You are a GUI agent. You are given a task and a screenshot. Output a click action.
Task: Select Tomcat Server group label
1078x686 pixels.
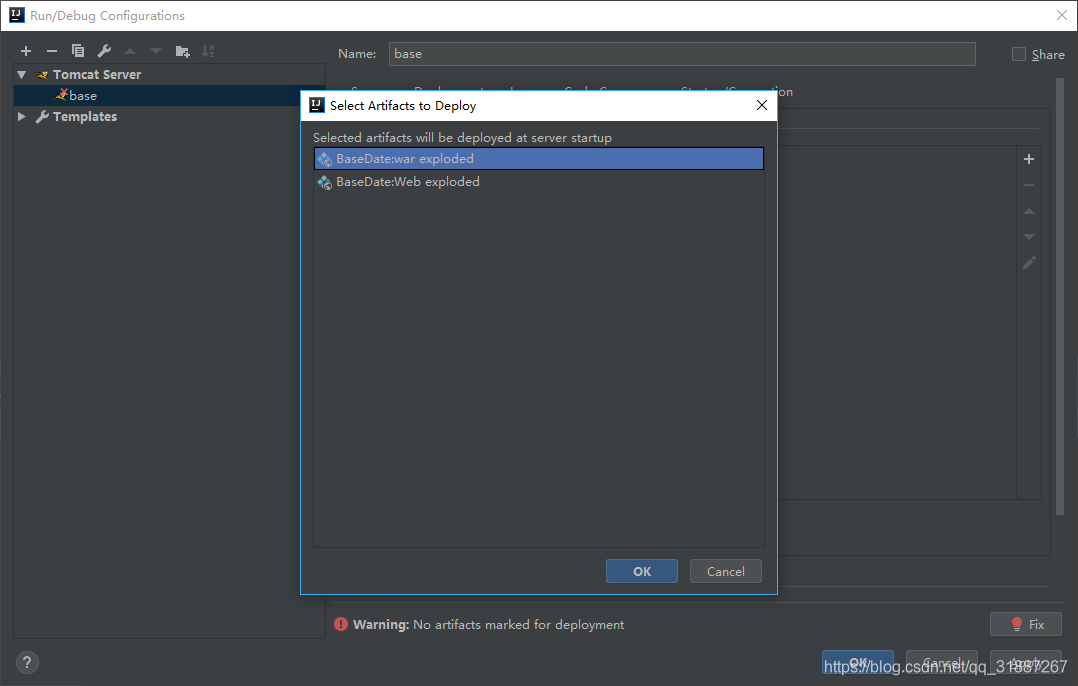tap(97, 74)
